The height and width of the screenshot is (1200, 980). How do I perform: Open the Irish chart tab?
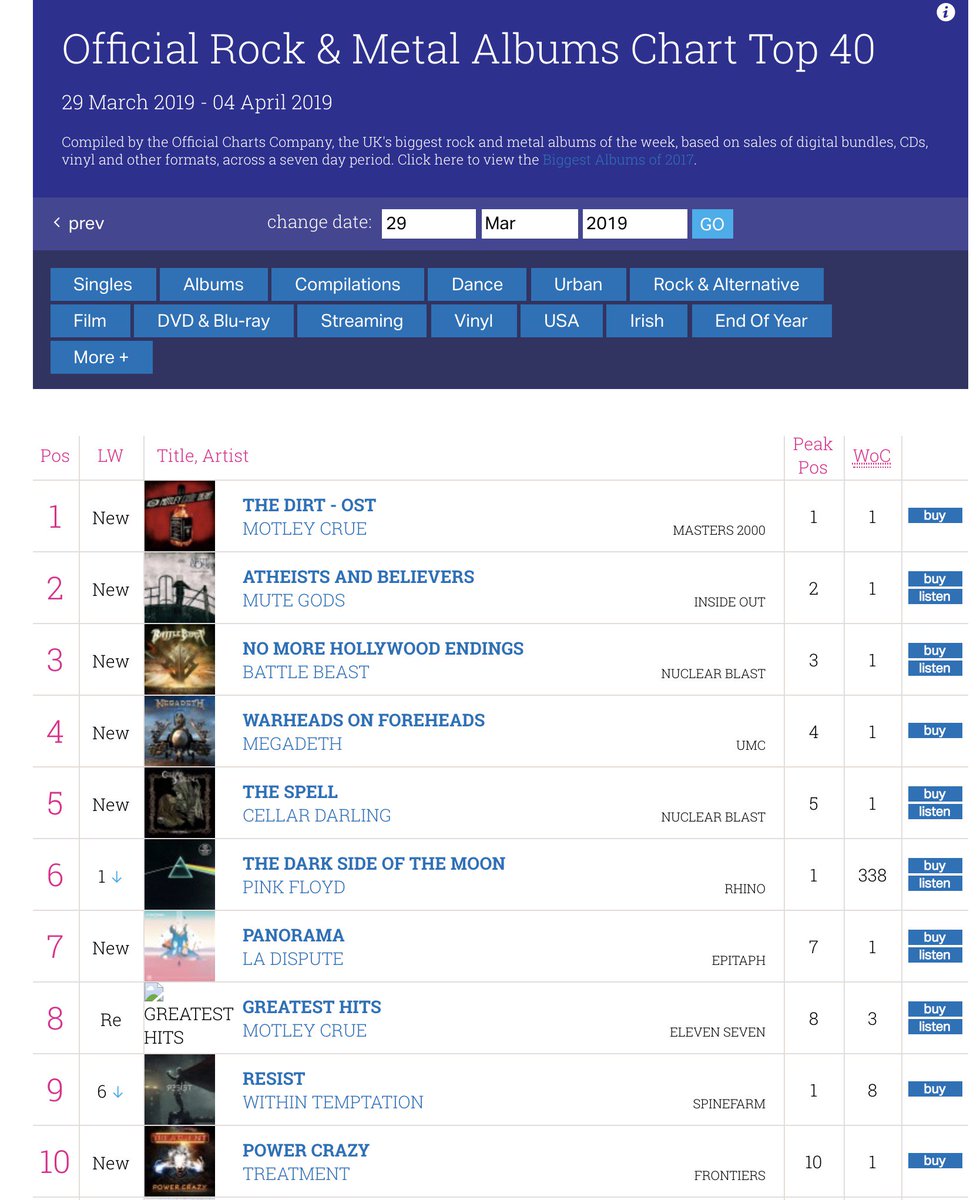pos(647,321)
